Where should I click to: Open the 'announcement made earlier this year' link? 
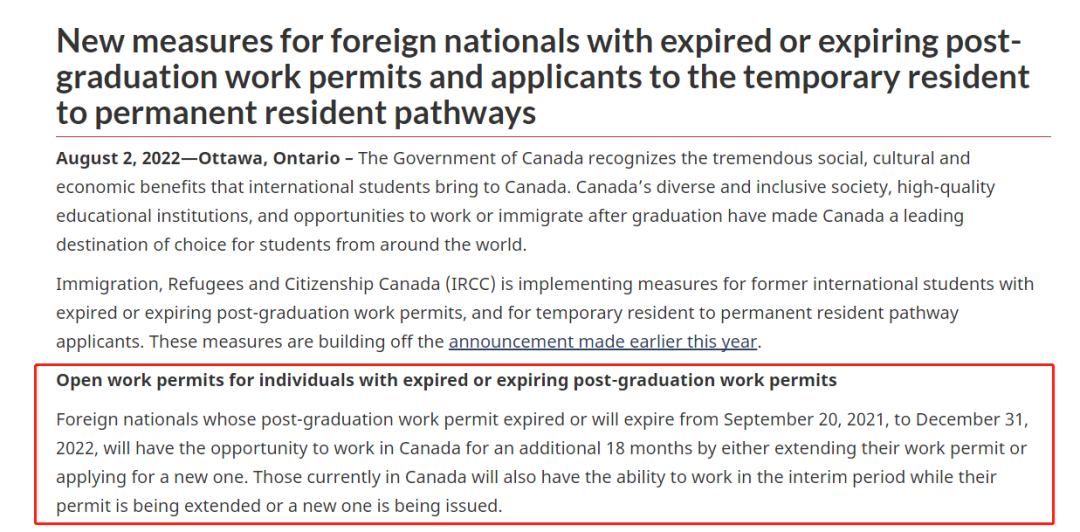coord(603,342)
